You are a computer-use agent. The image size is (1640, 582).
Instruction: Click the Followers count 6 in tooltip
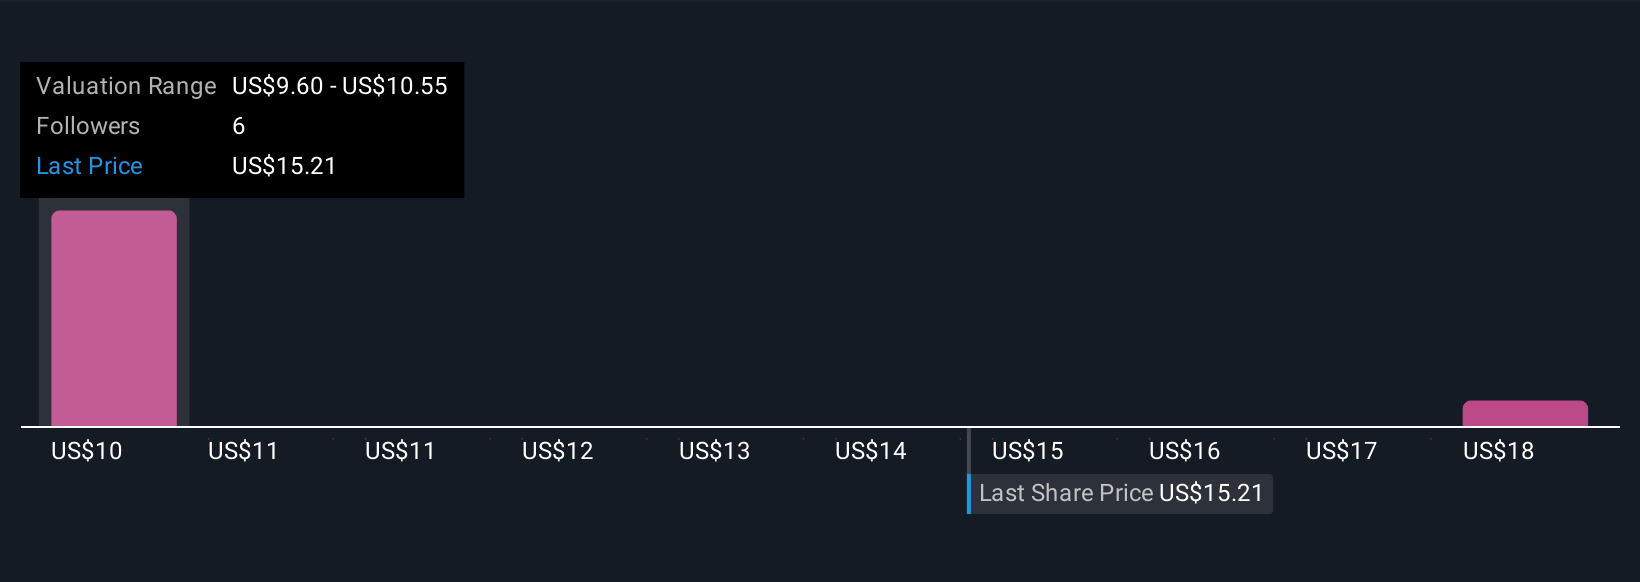coord(238,126)
